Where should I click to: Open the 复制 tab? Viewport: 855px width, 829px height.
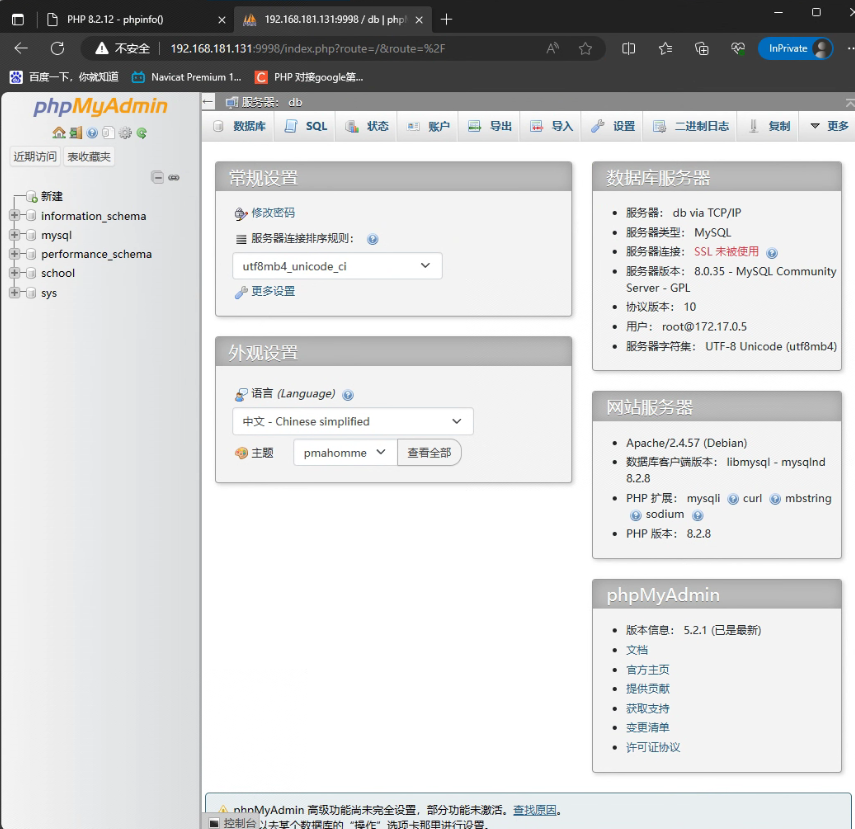pos(768,126)
